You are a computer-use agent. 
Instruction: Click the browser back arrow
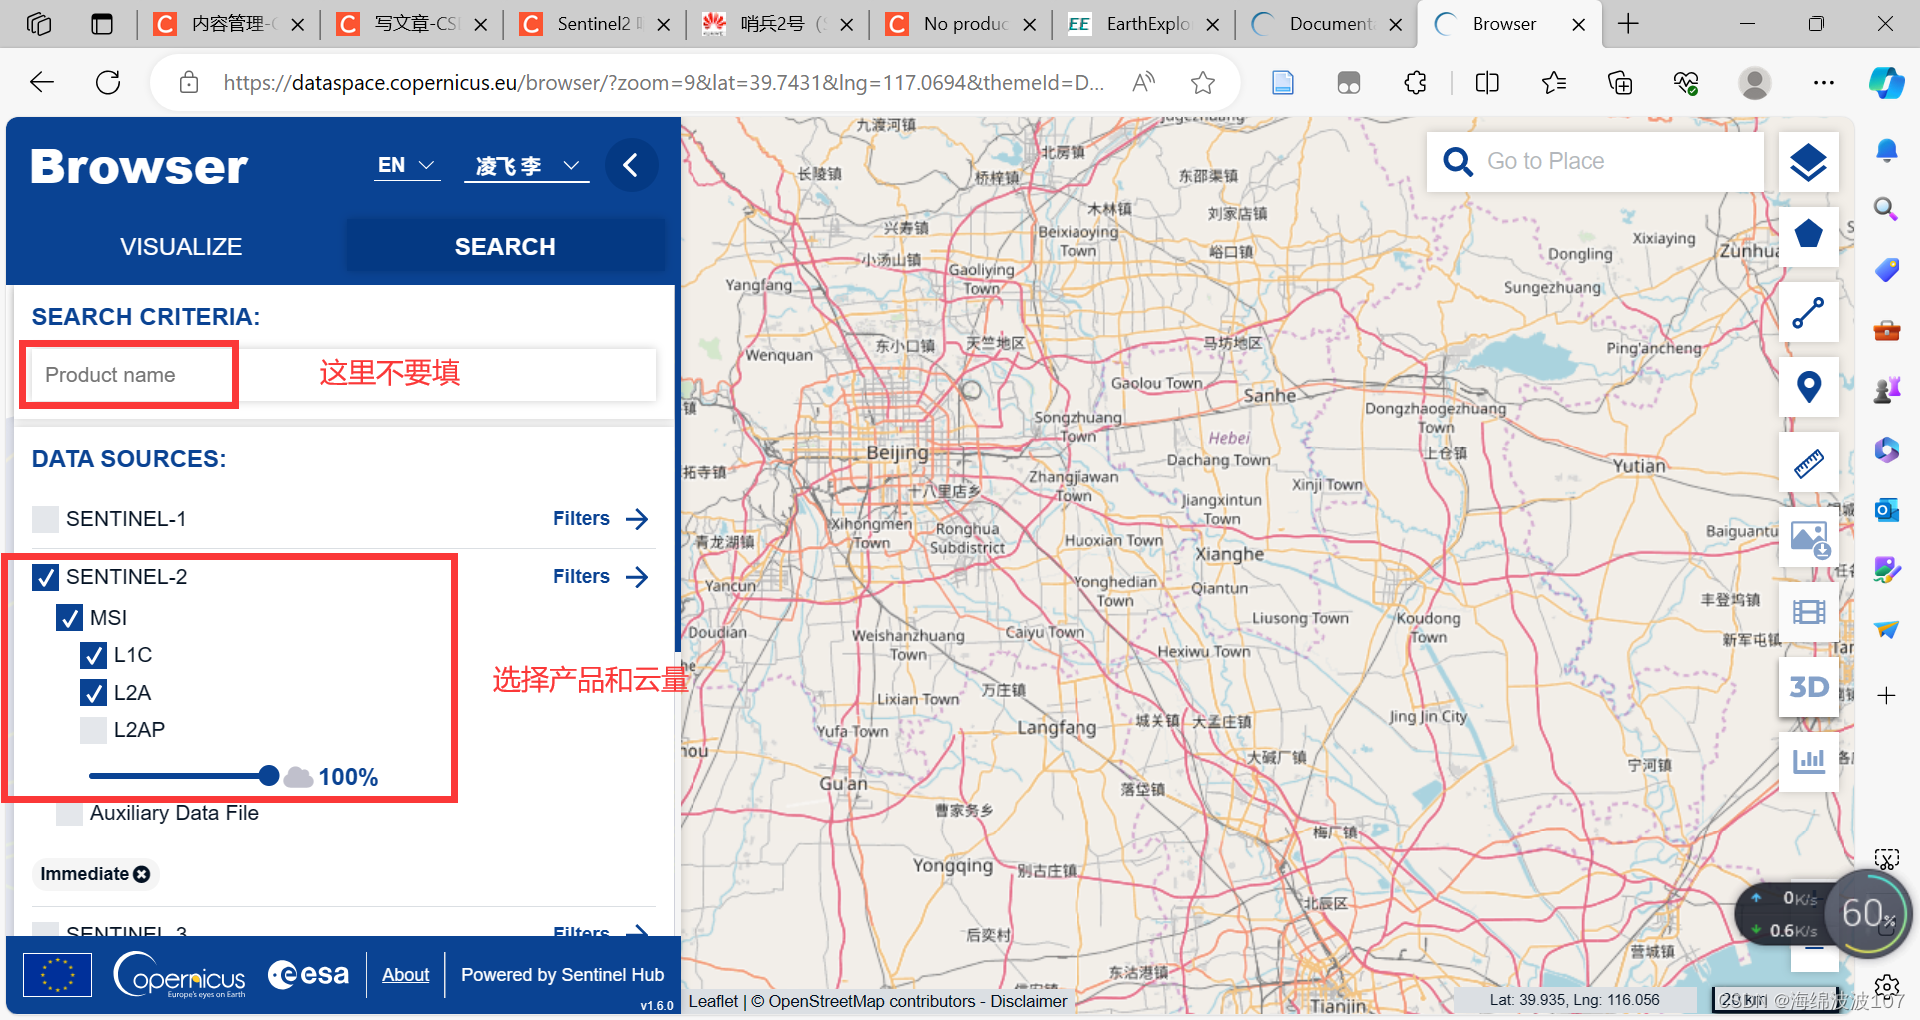tap(42, 83)
